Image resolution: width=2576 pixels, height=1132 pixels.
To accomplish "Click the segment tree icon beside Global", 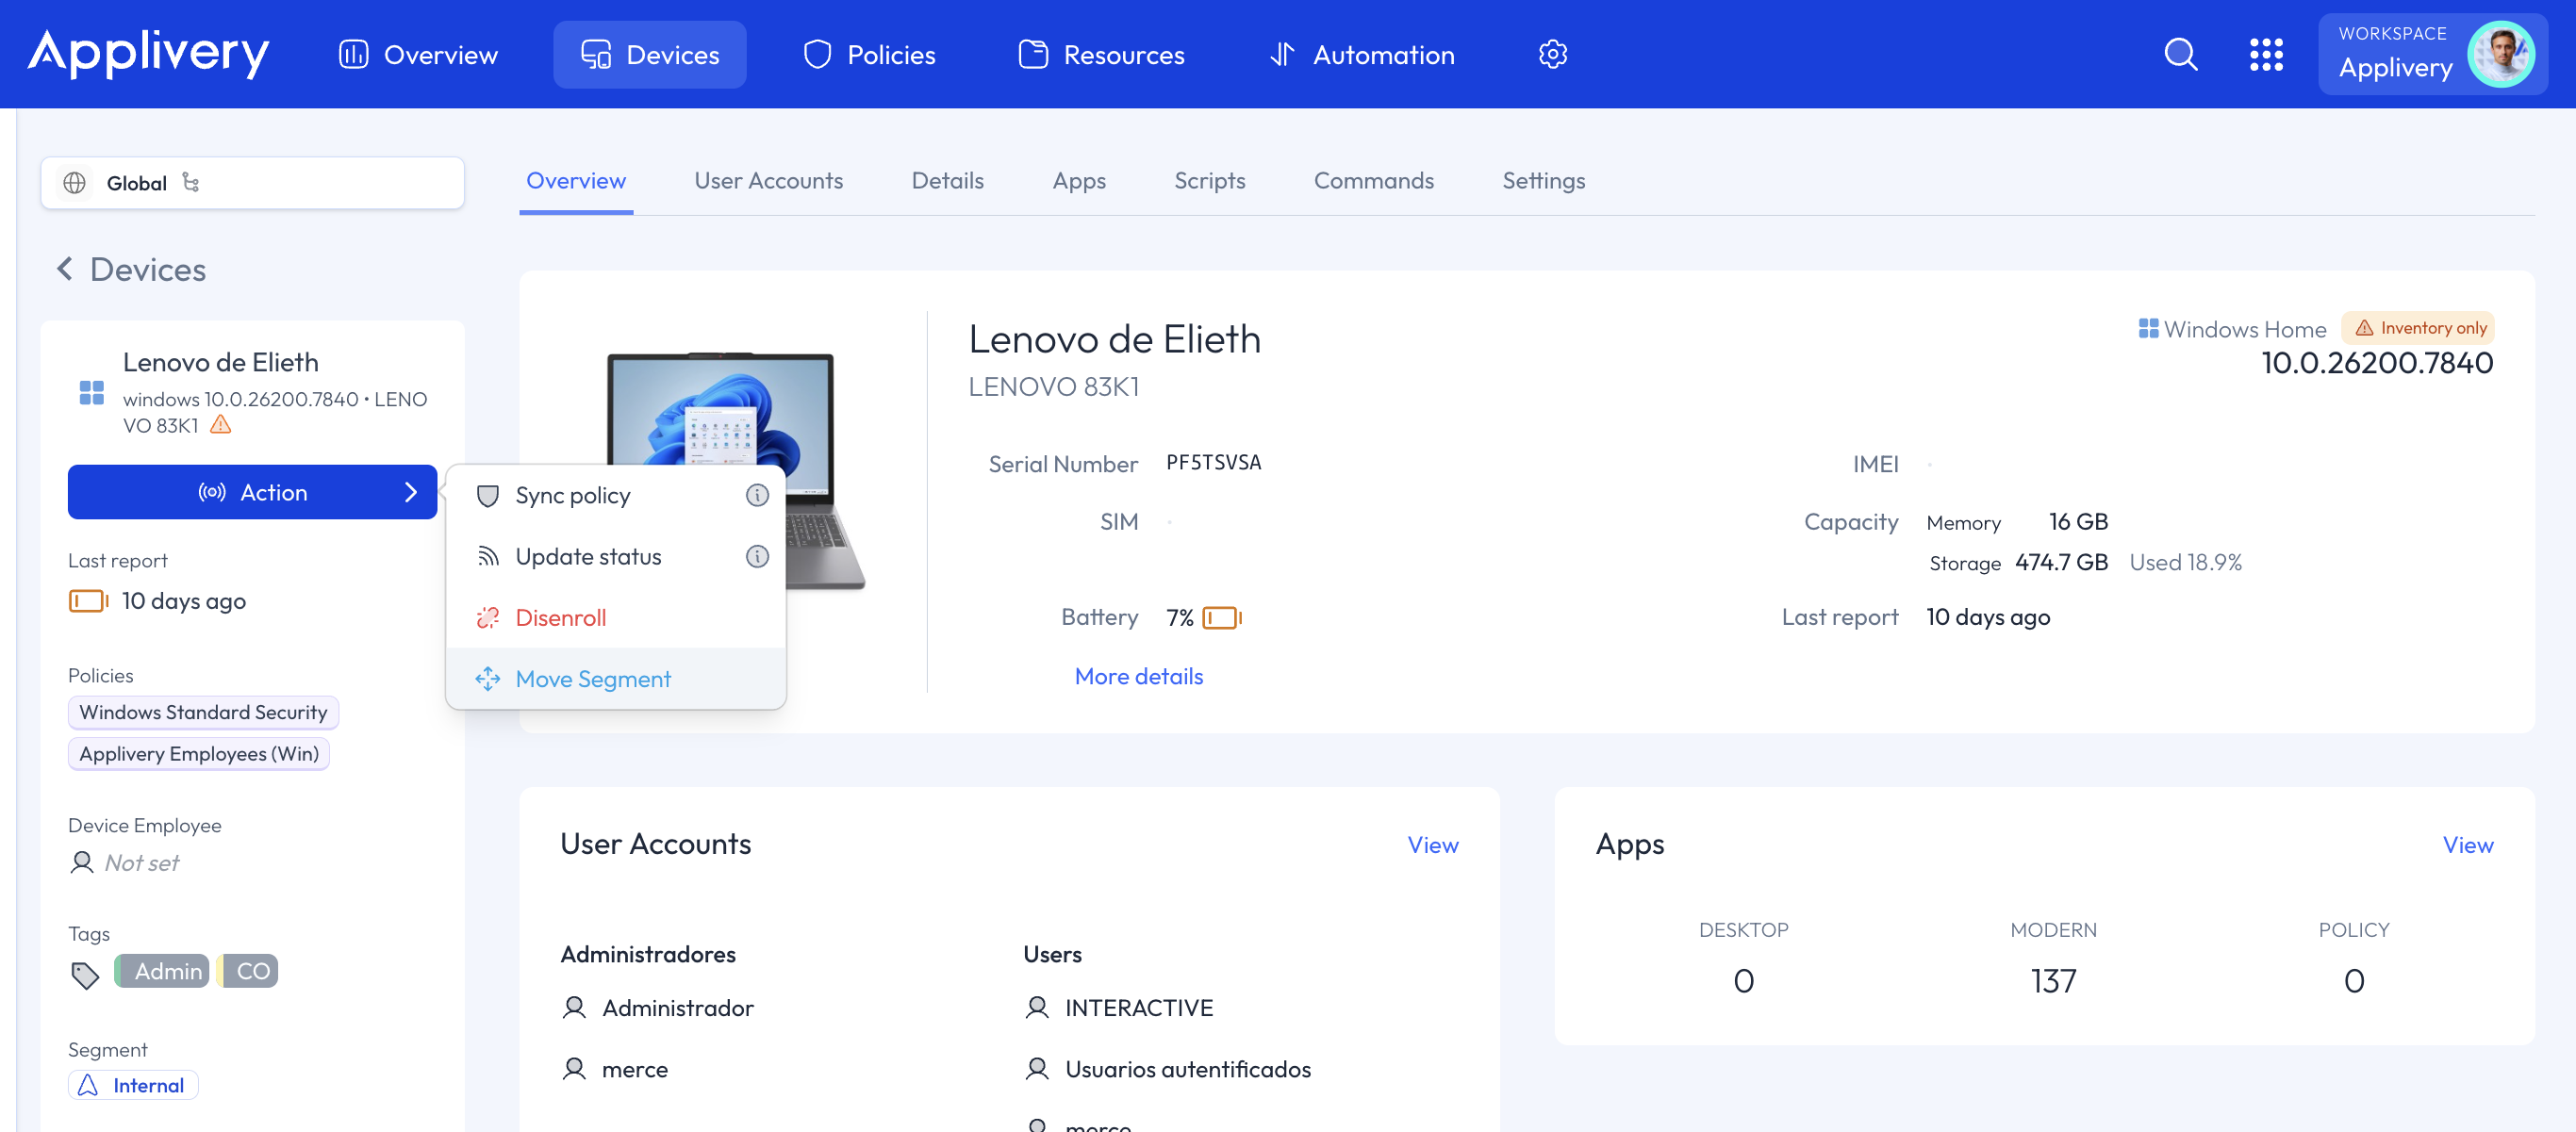I will [191, 182].
